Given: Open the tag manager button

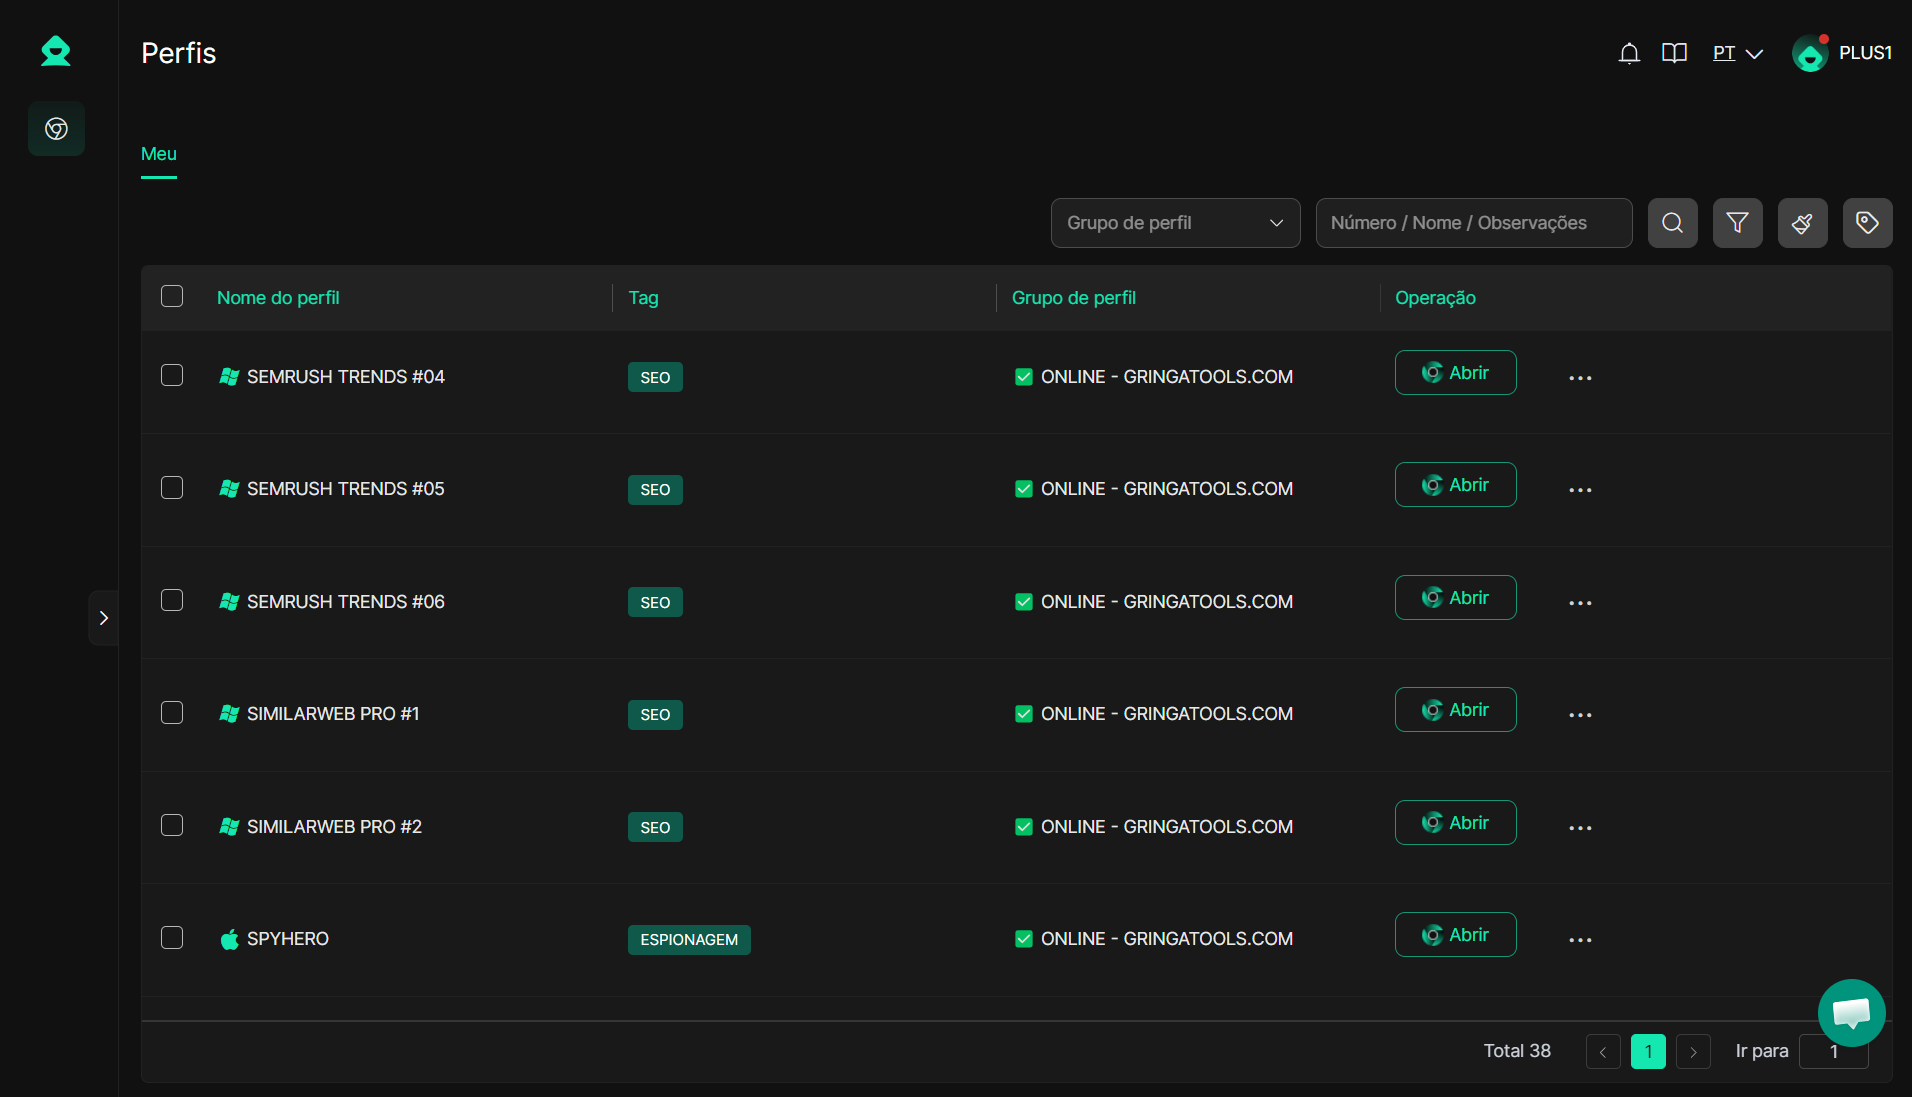Looking at the screenshot, I should pos(1868,223).
